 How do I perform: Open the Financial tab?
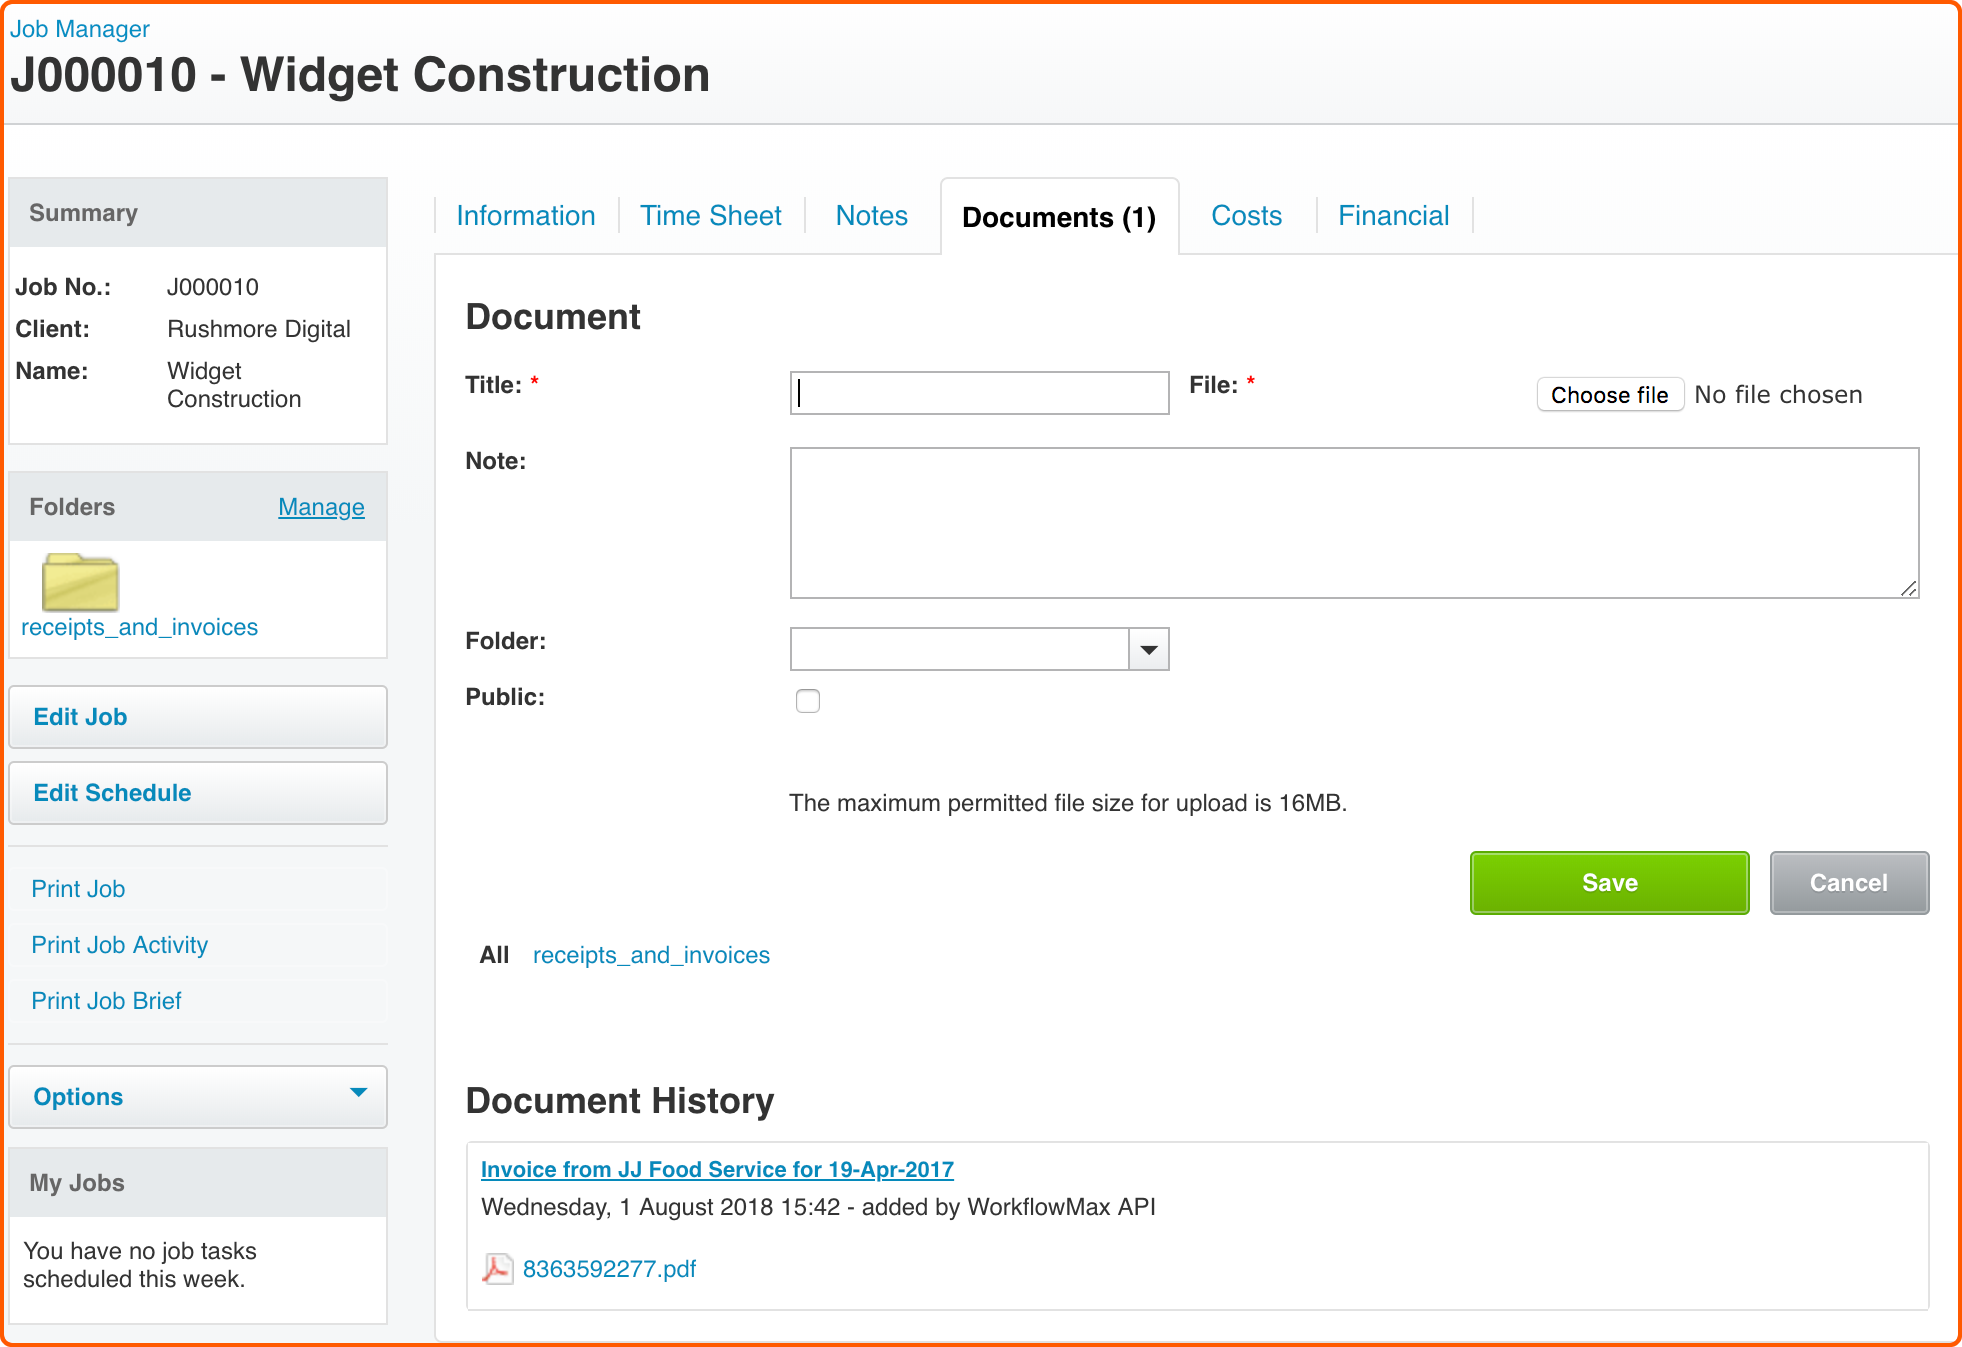(x=1394, y=216)
